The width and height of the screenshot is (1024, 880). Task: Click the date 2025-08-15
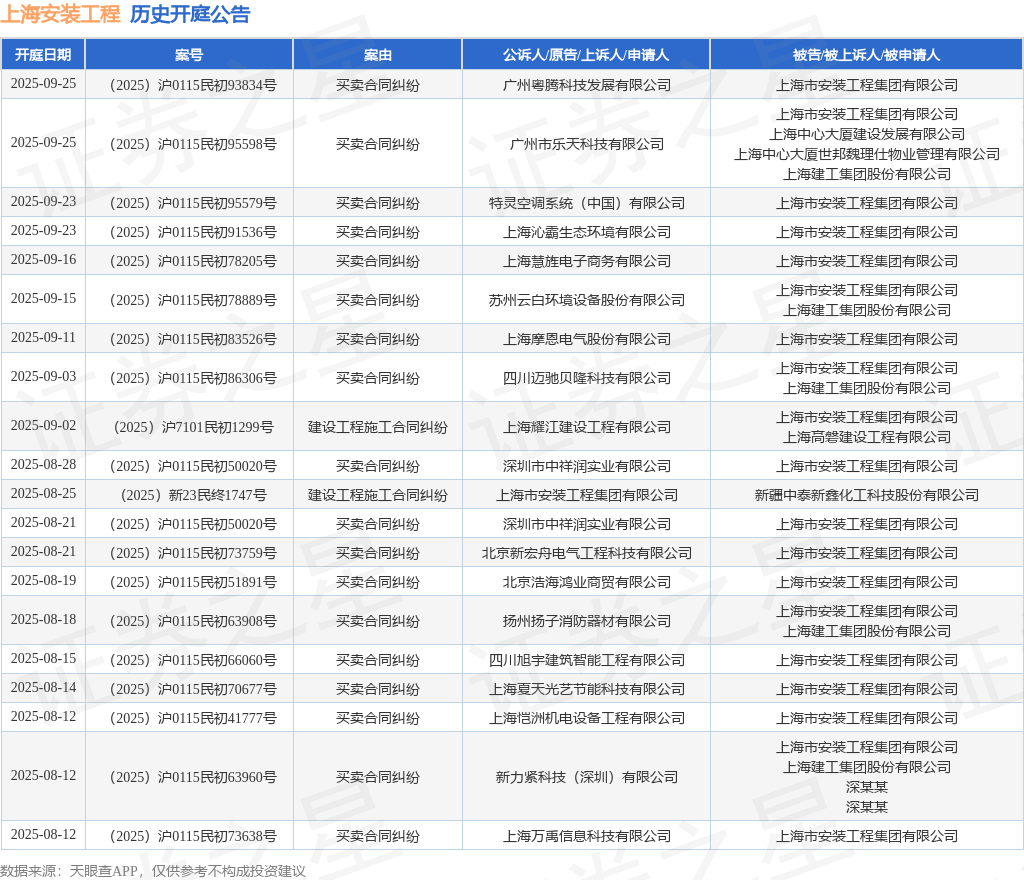[x=43, y=659]
